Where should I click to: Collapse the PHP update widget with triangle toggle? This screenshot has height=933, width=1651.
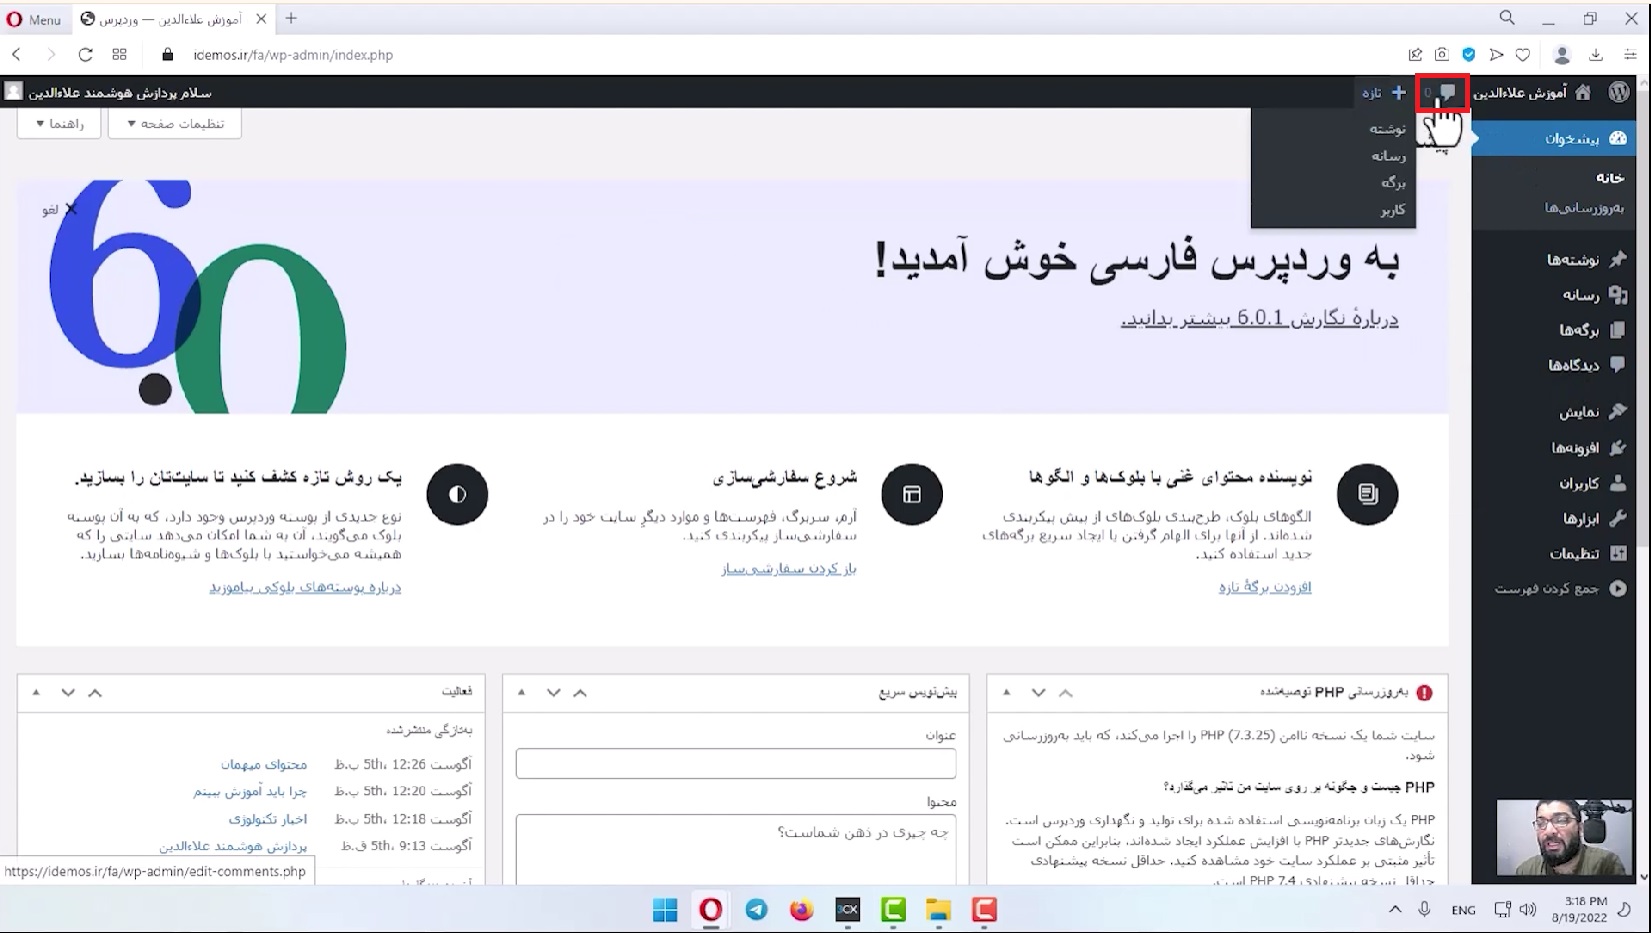pos(1007,692)
